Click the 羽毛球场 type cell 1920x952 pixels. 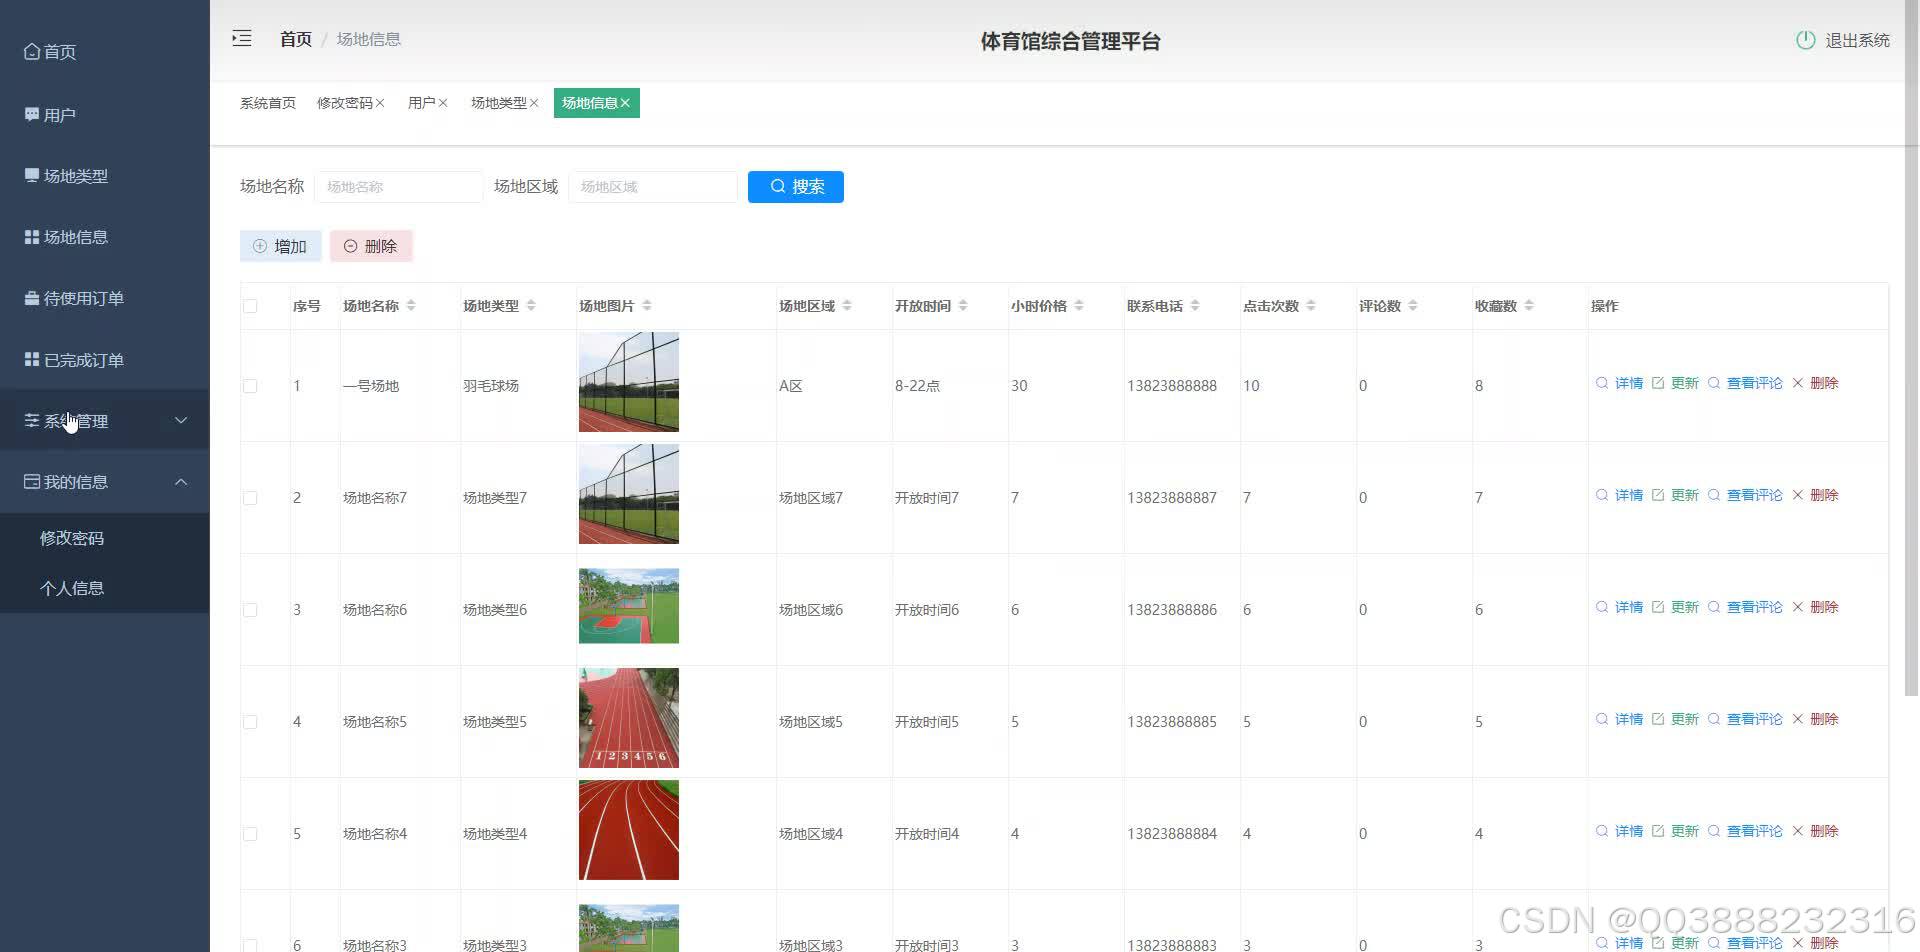pos(491,386)
